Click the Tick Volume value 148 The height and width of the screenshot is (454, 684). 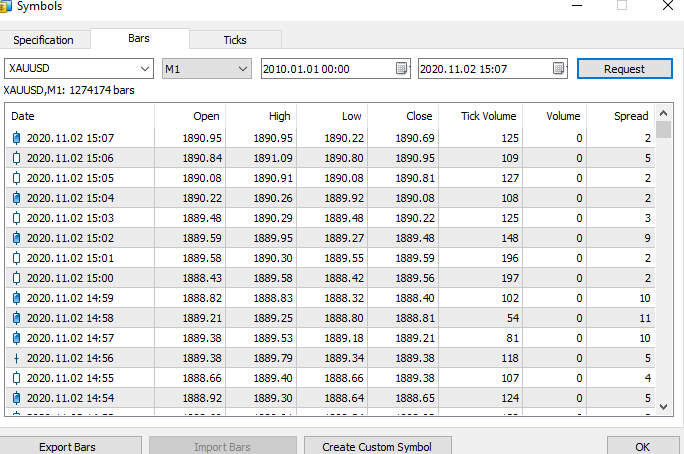tap(510, 238)
